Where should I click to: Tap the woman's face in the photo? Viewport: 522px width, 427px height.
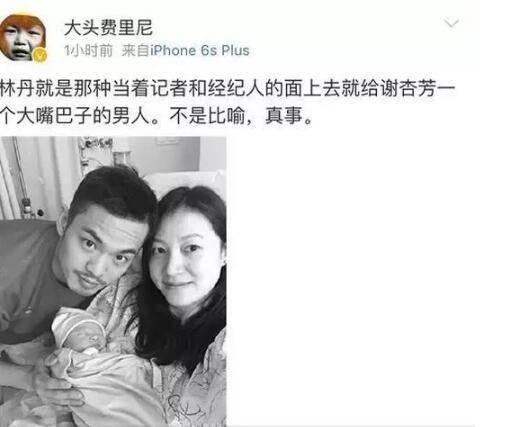coord(187,258)
